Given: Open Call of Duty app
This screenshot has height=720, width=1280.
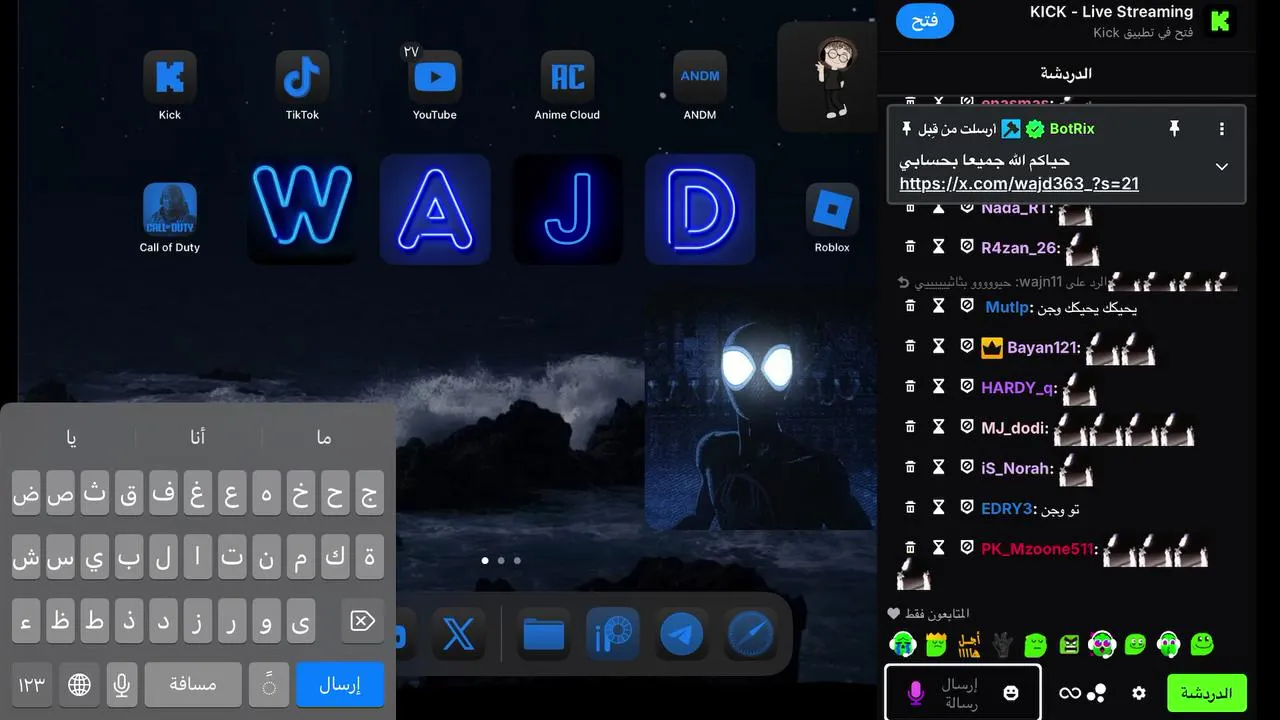Looking at the screenshot, I should (x=170, y=208).
